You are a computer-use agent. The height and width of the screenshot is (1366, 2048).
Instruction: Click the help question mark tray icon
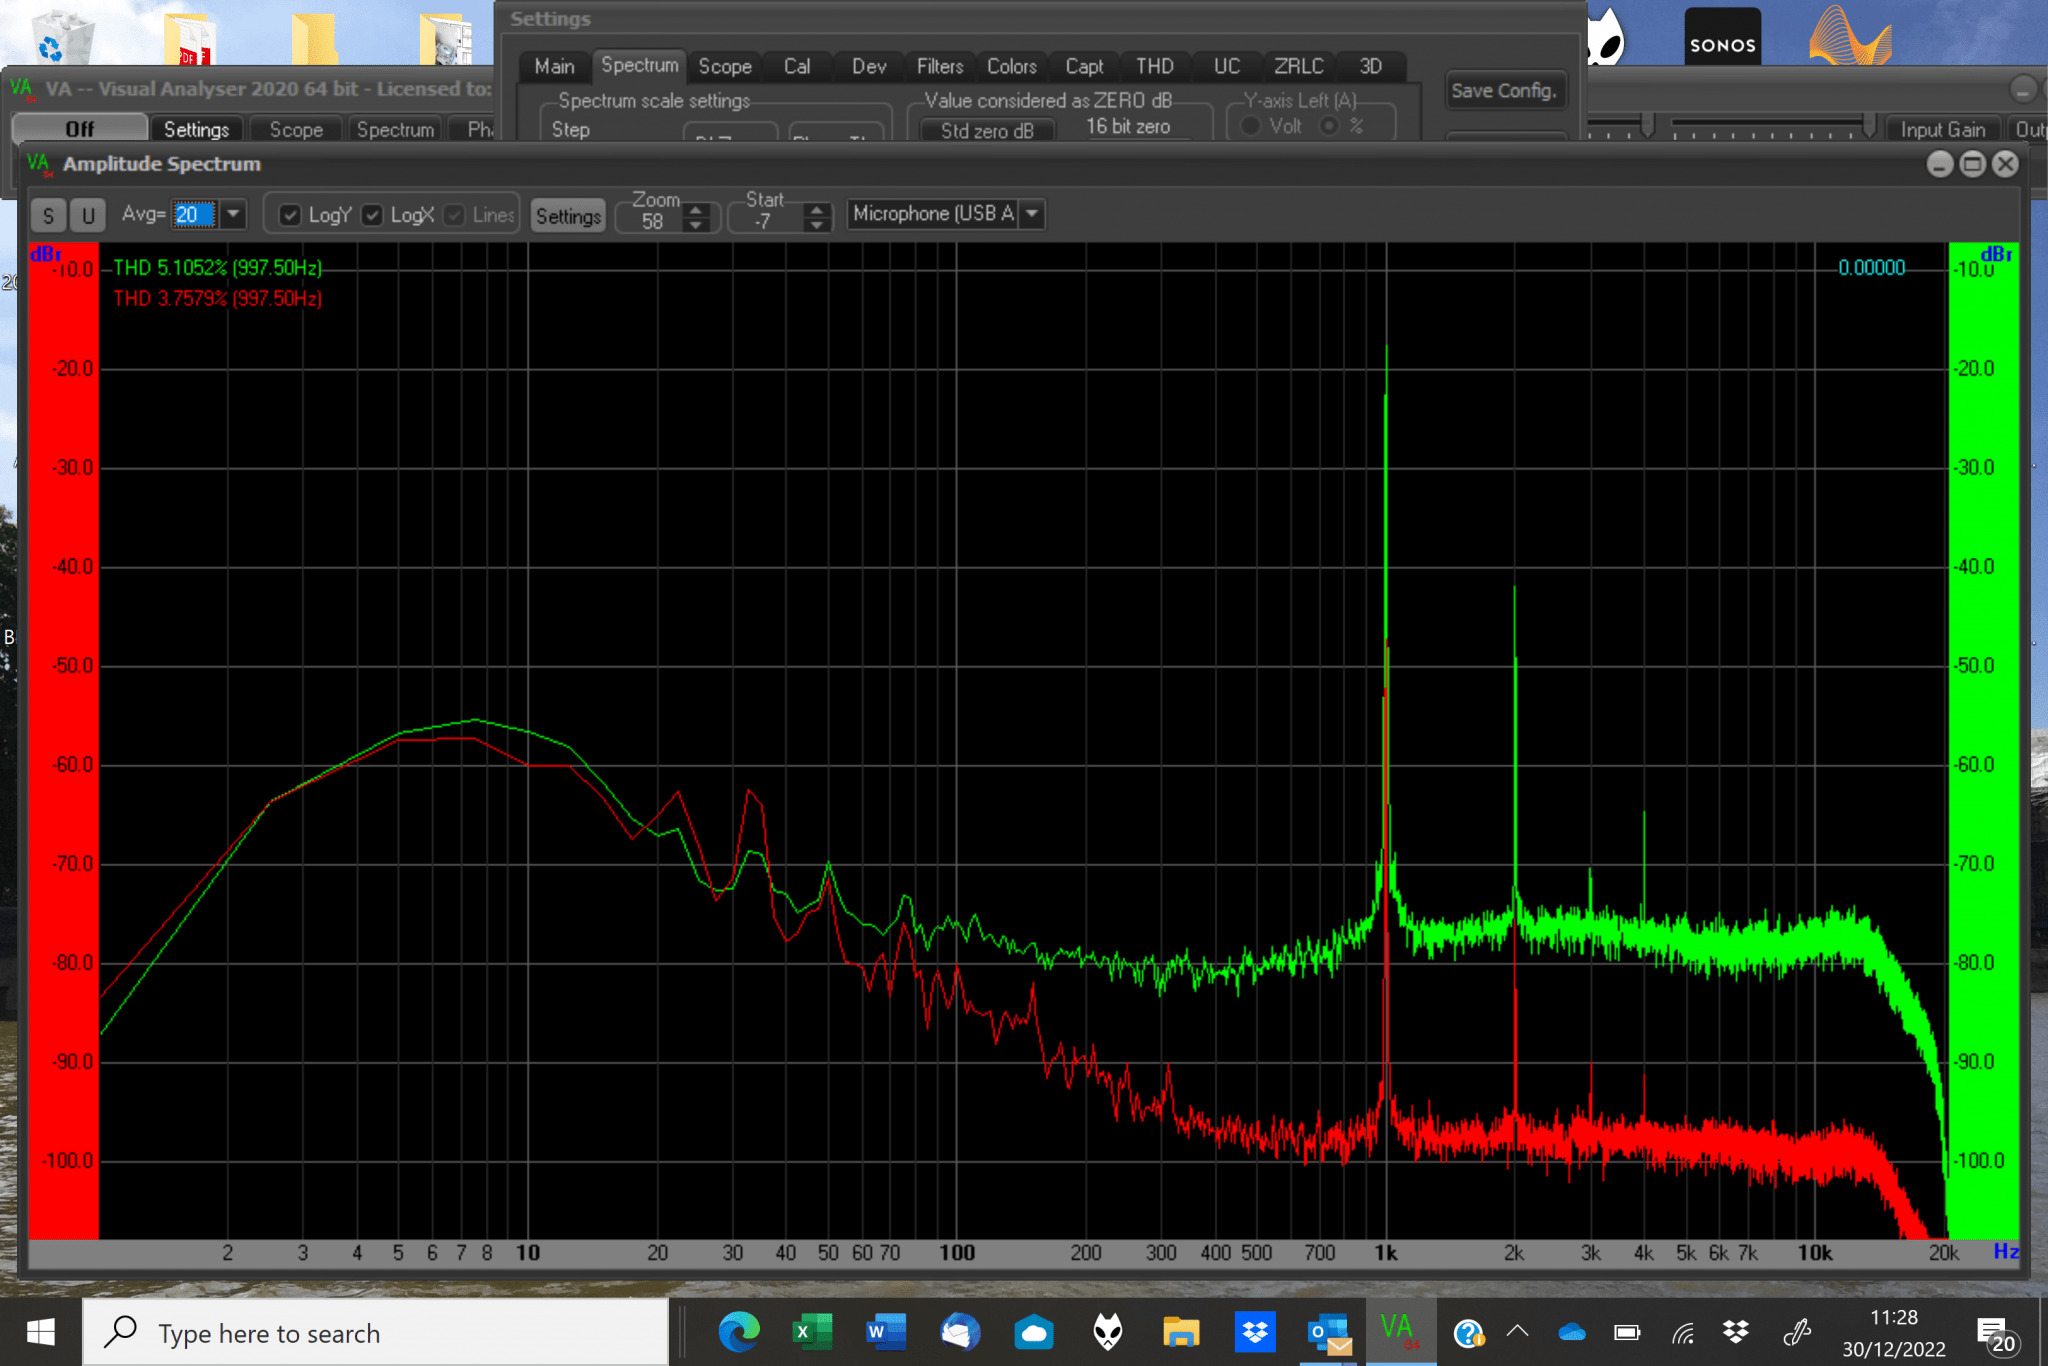1469,1332
